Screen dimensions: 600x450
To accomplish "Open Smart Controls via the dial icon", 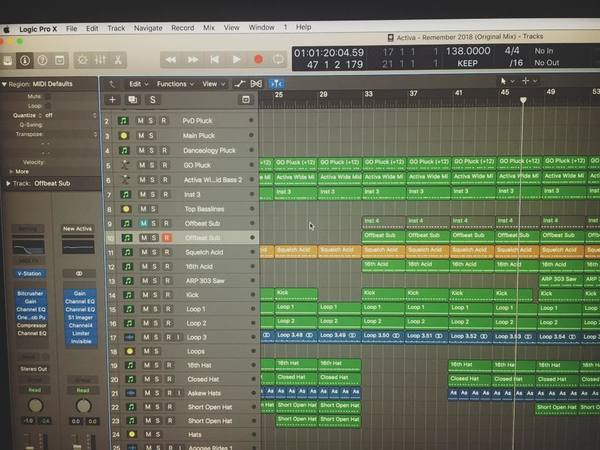I will tap(82, 60).
